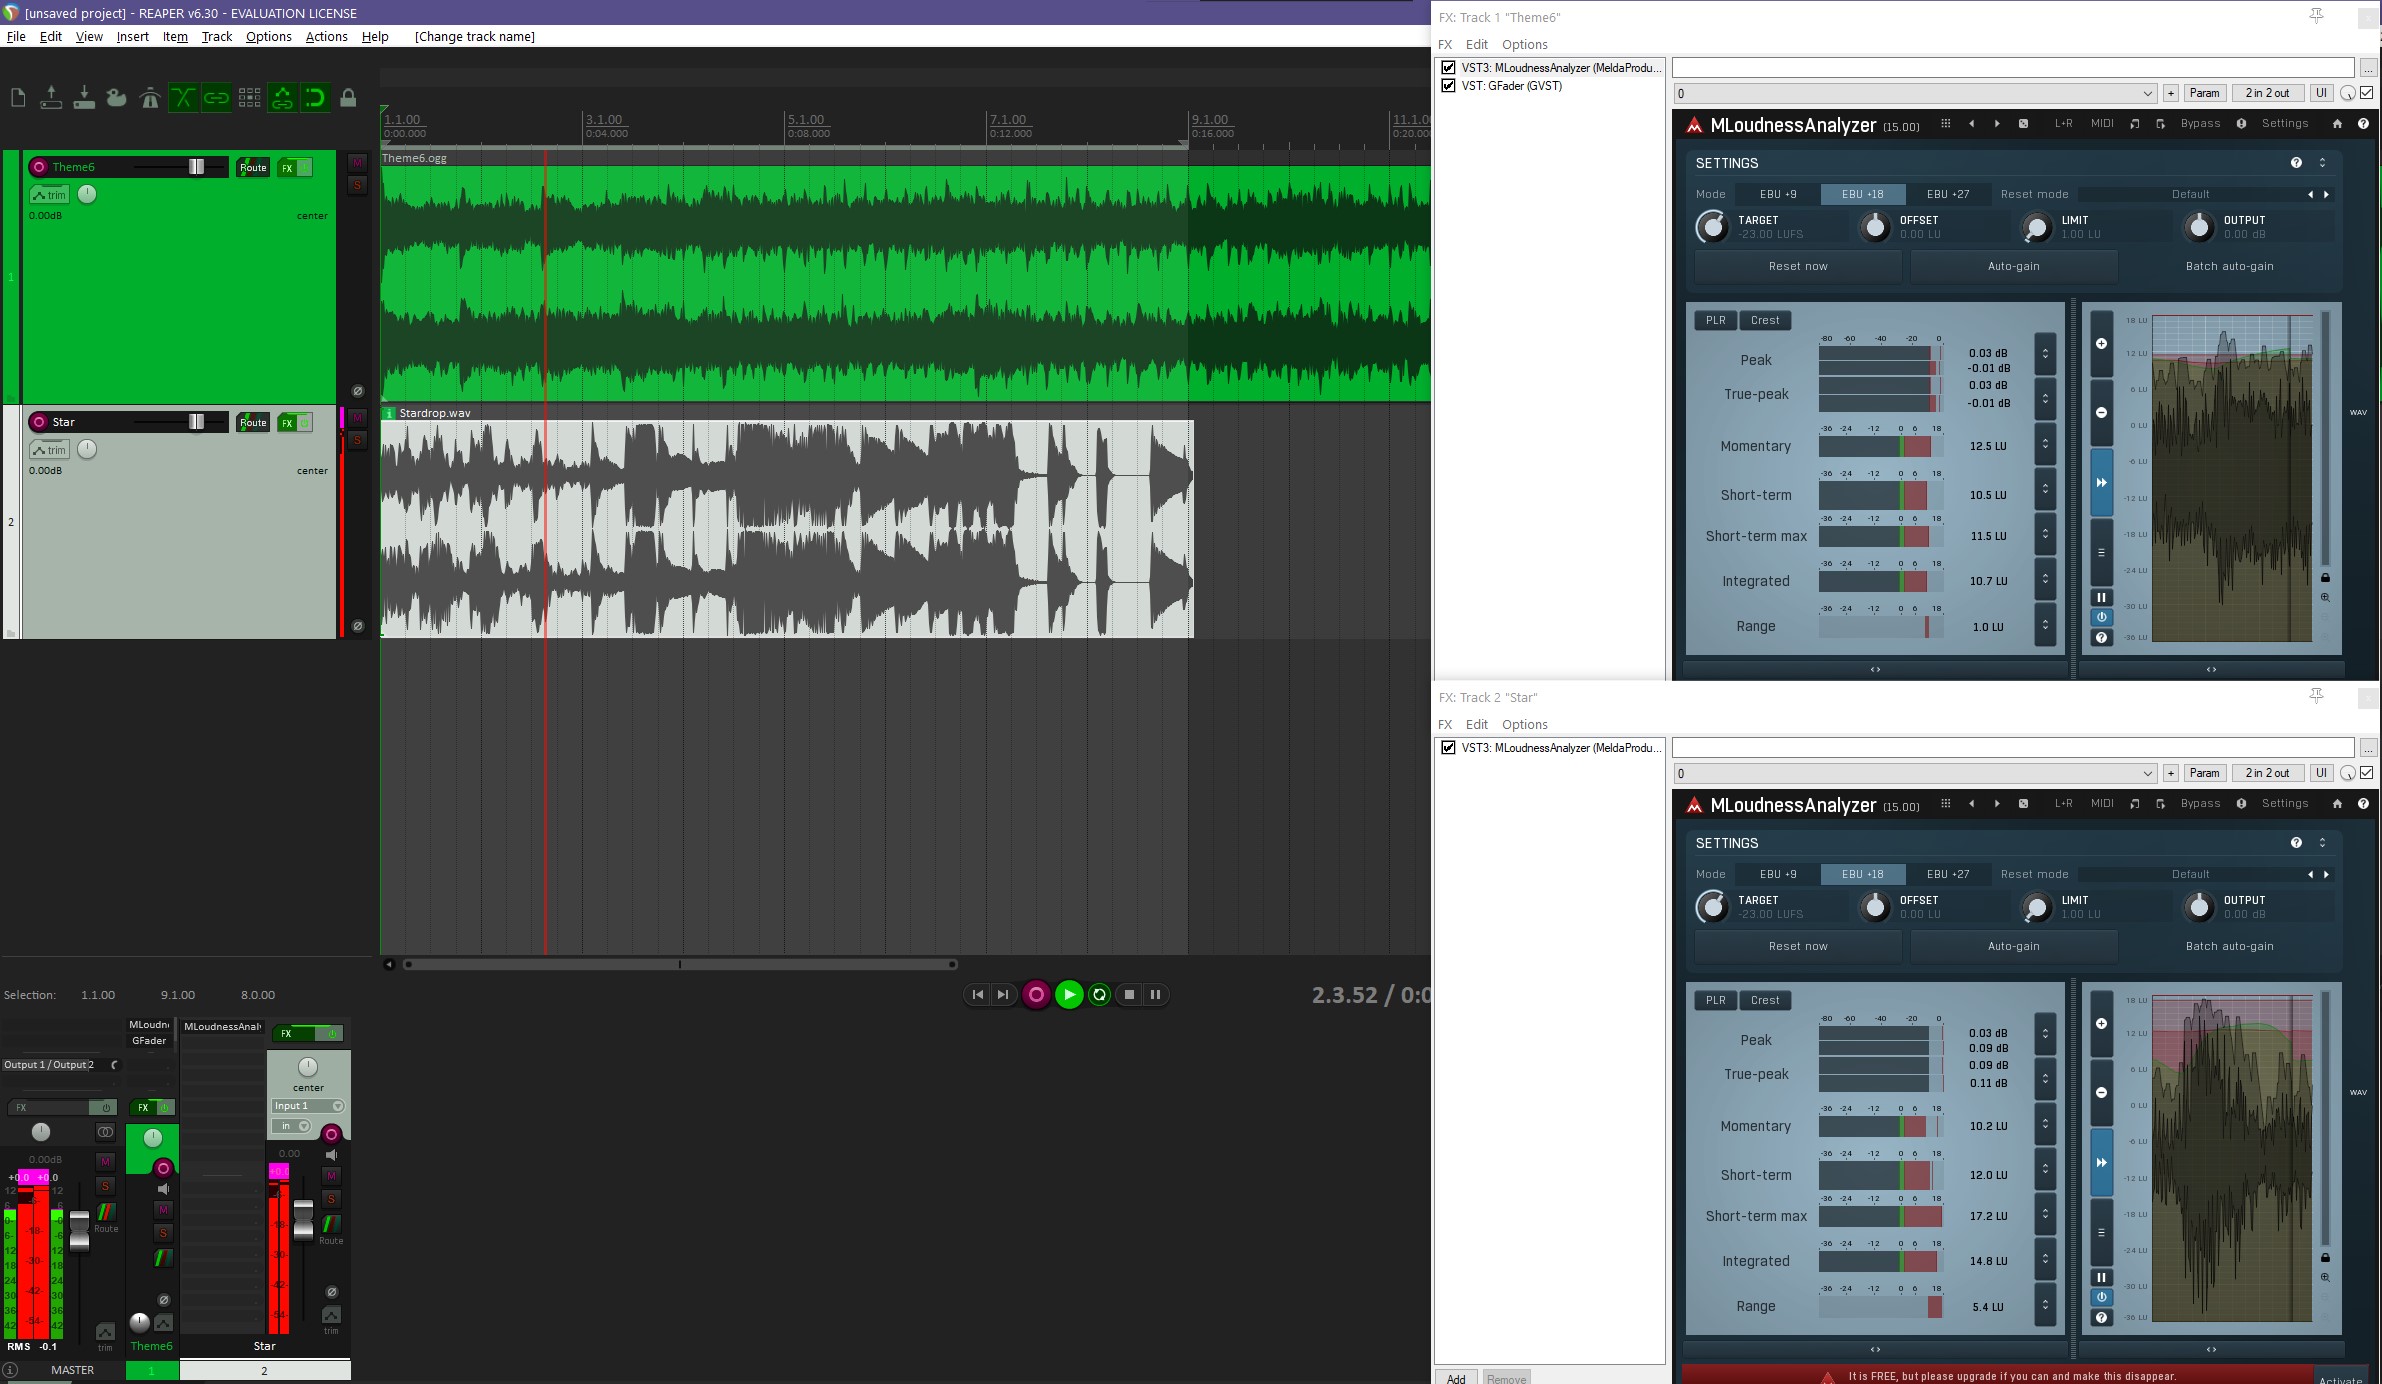The image size is (2382, 1384).
Task: Go to project start in transport
Action: (977, 995)
